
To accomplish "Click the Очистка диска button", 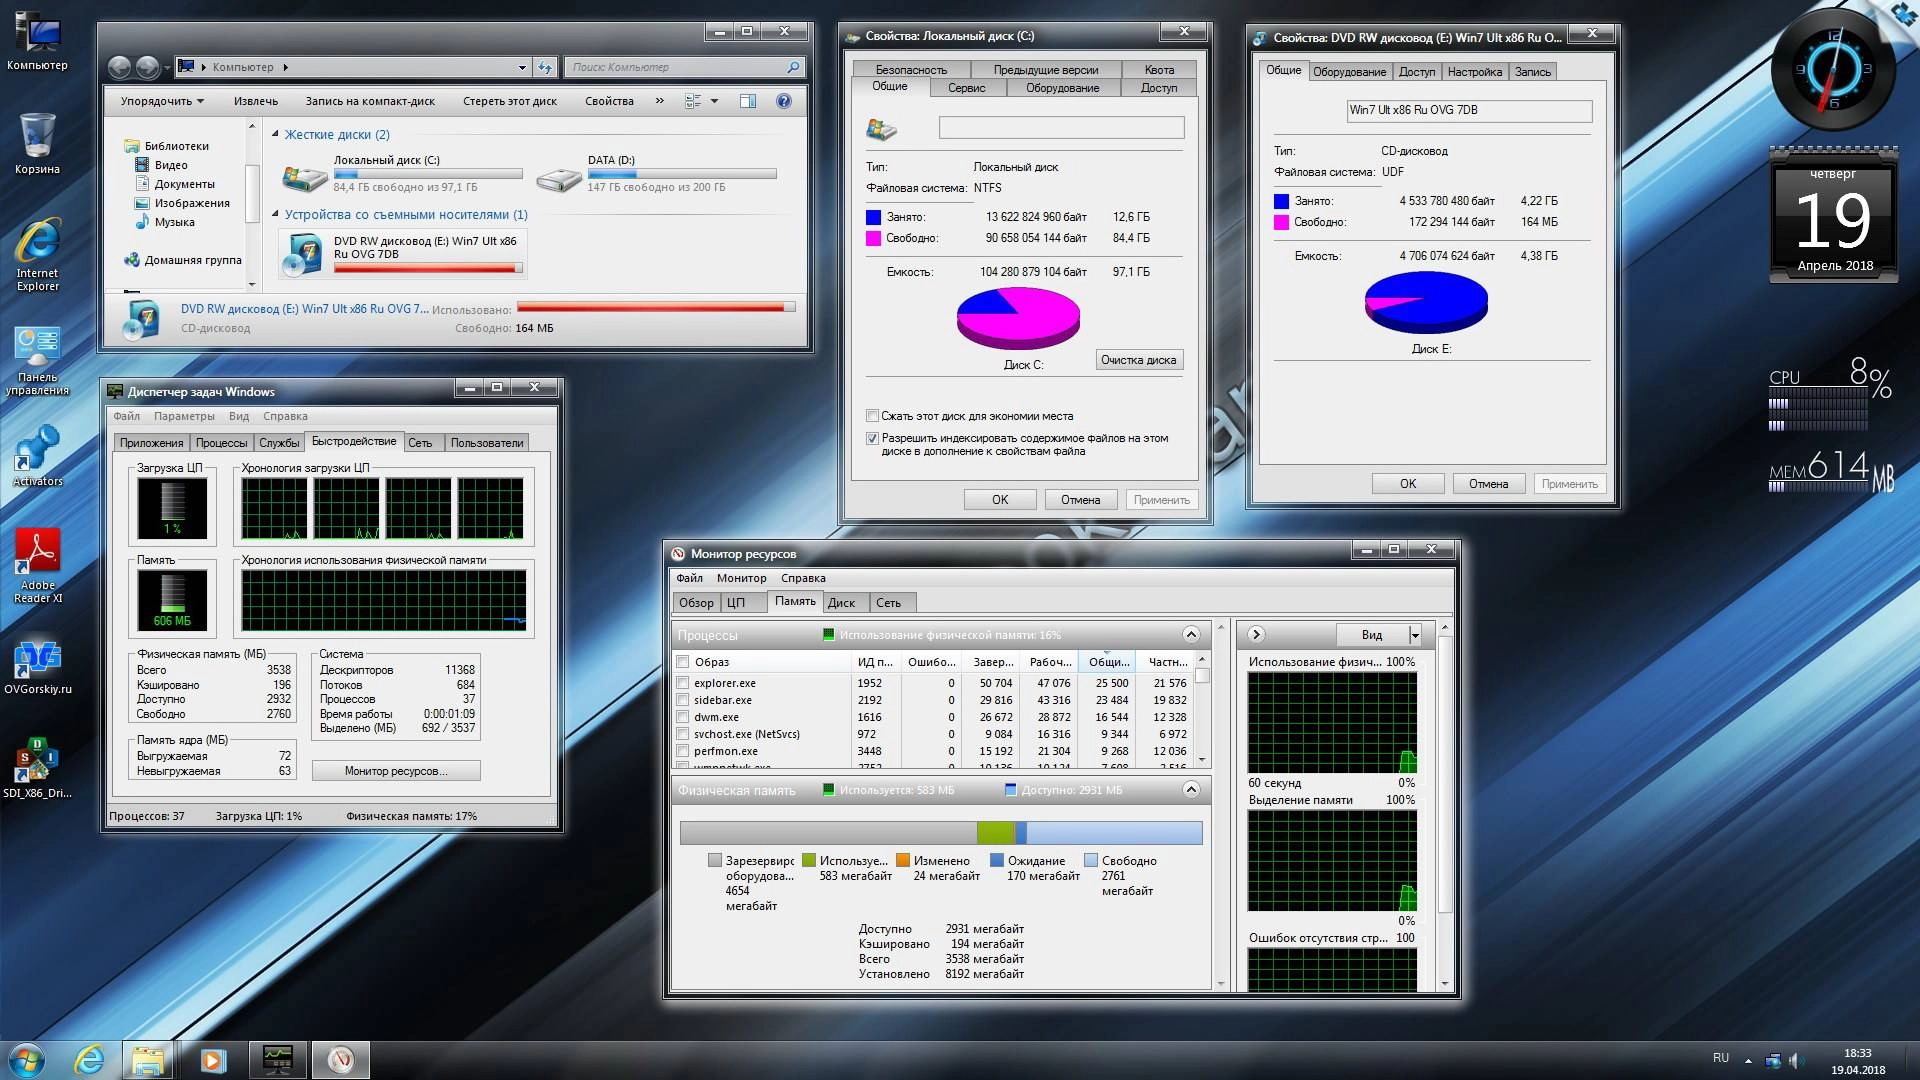I will coord(1138,360).
